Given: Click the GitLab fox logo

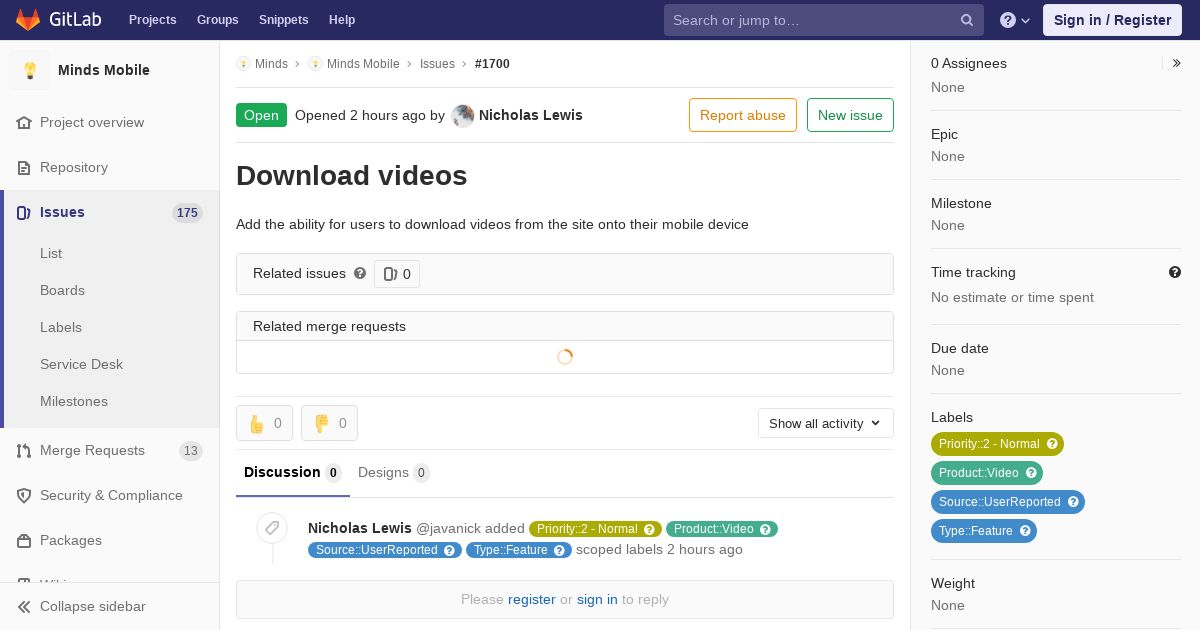Looking at the screenshot, I should point(28,19).
